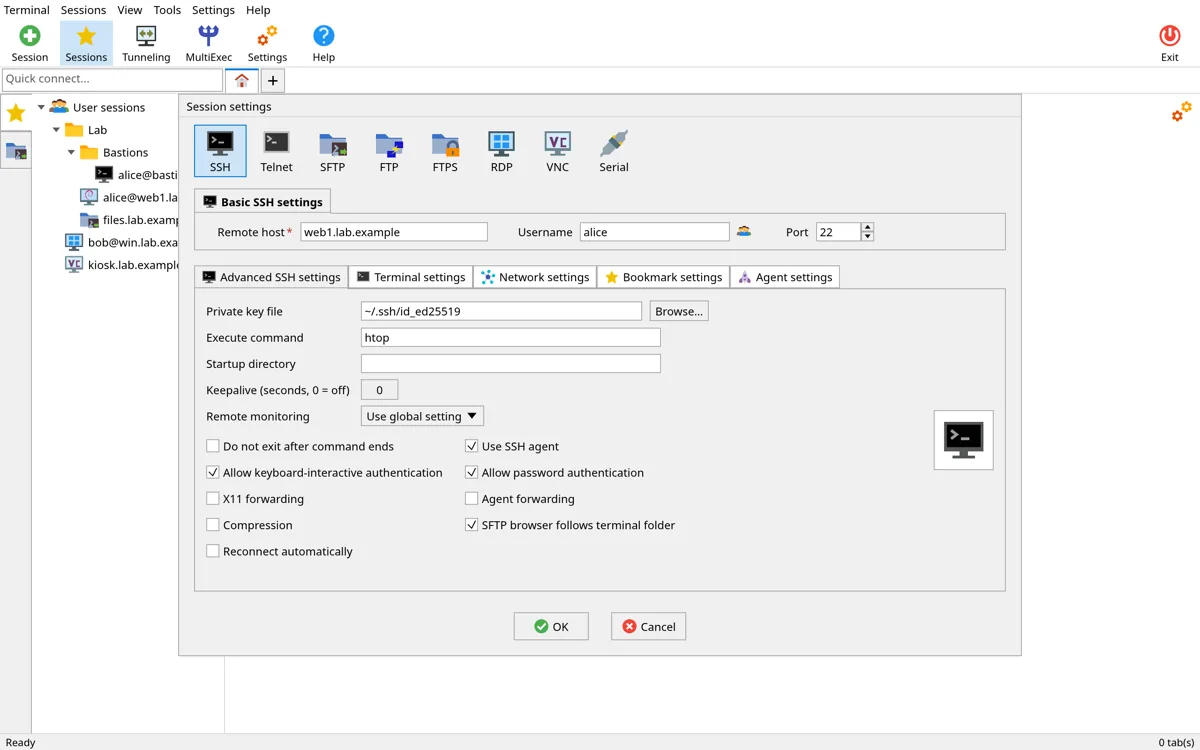Enable X11 forwarding checkbox
This screenshot has height=750, width=1200.
point(212,498)
